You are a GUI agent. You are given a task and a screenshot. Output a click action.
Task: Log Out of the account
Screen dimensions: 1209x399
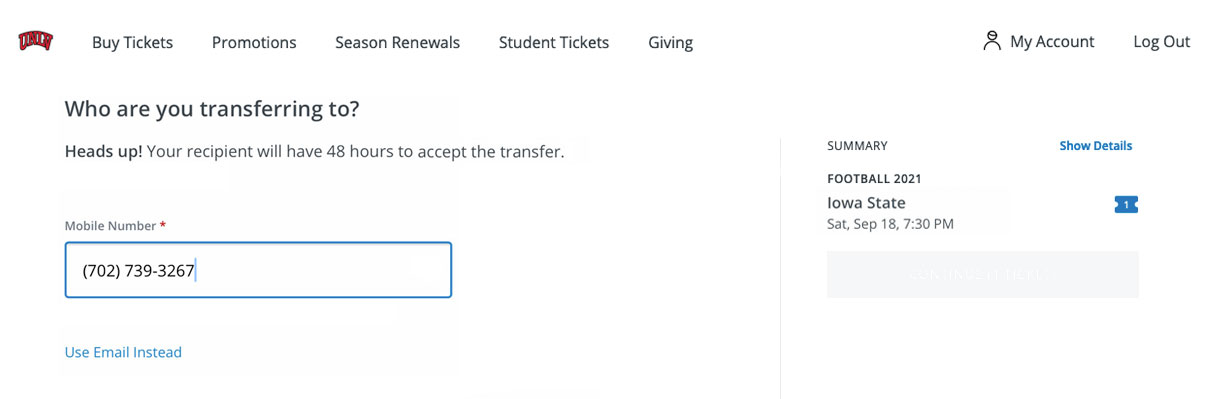(x=1161, y=42)
